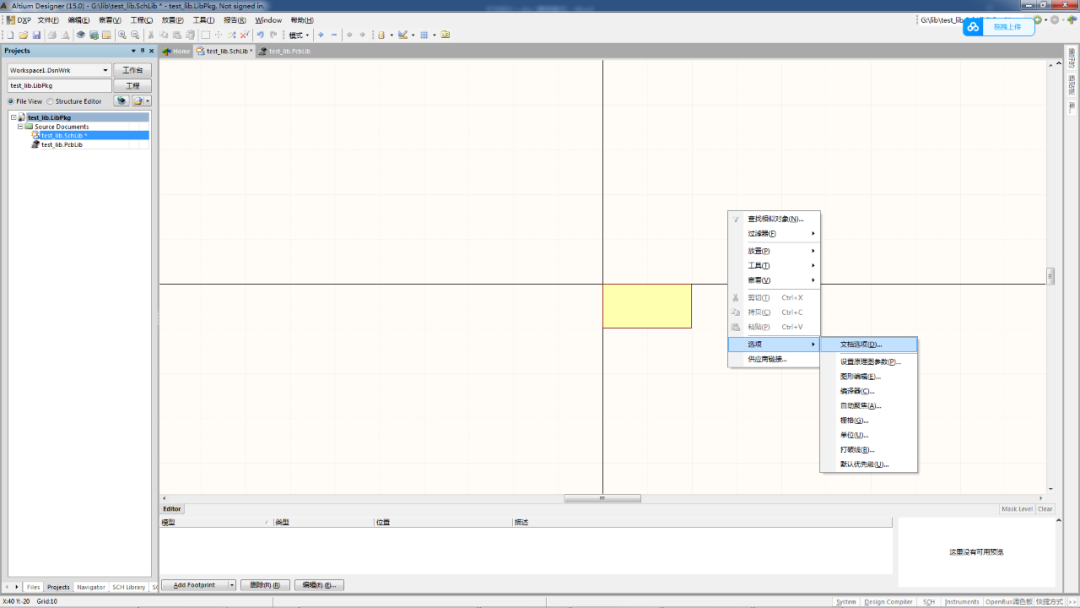Click the 删除(R) delete button below Editor
Image resolution: width=1080 pixels, height=608 pixels.
tap(264, 585)
